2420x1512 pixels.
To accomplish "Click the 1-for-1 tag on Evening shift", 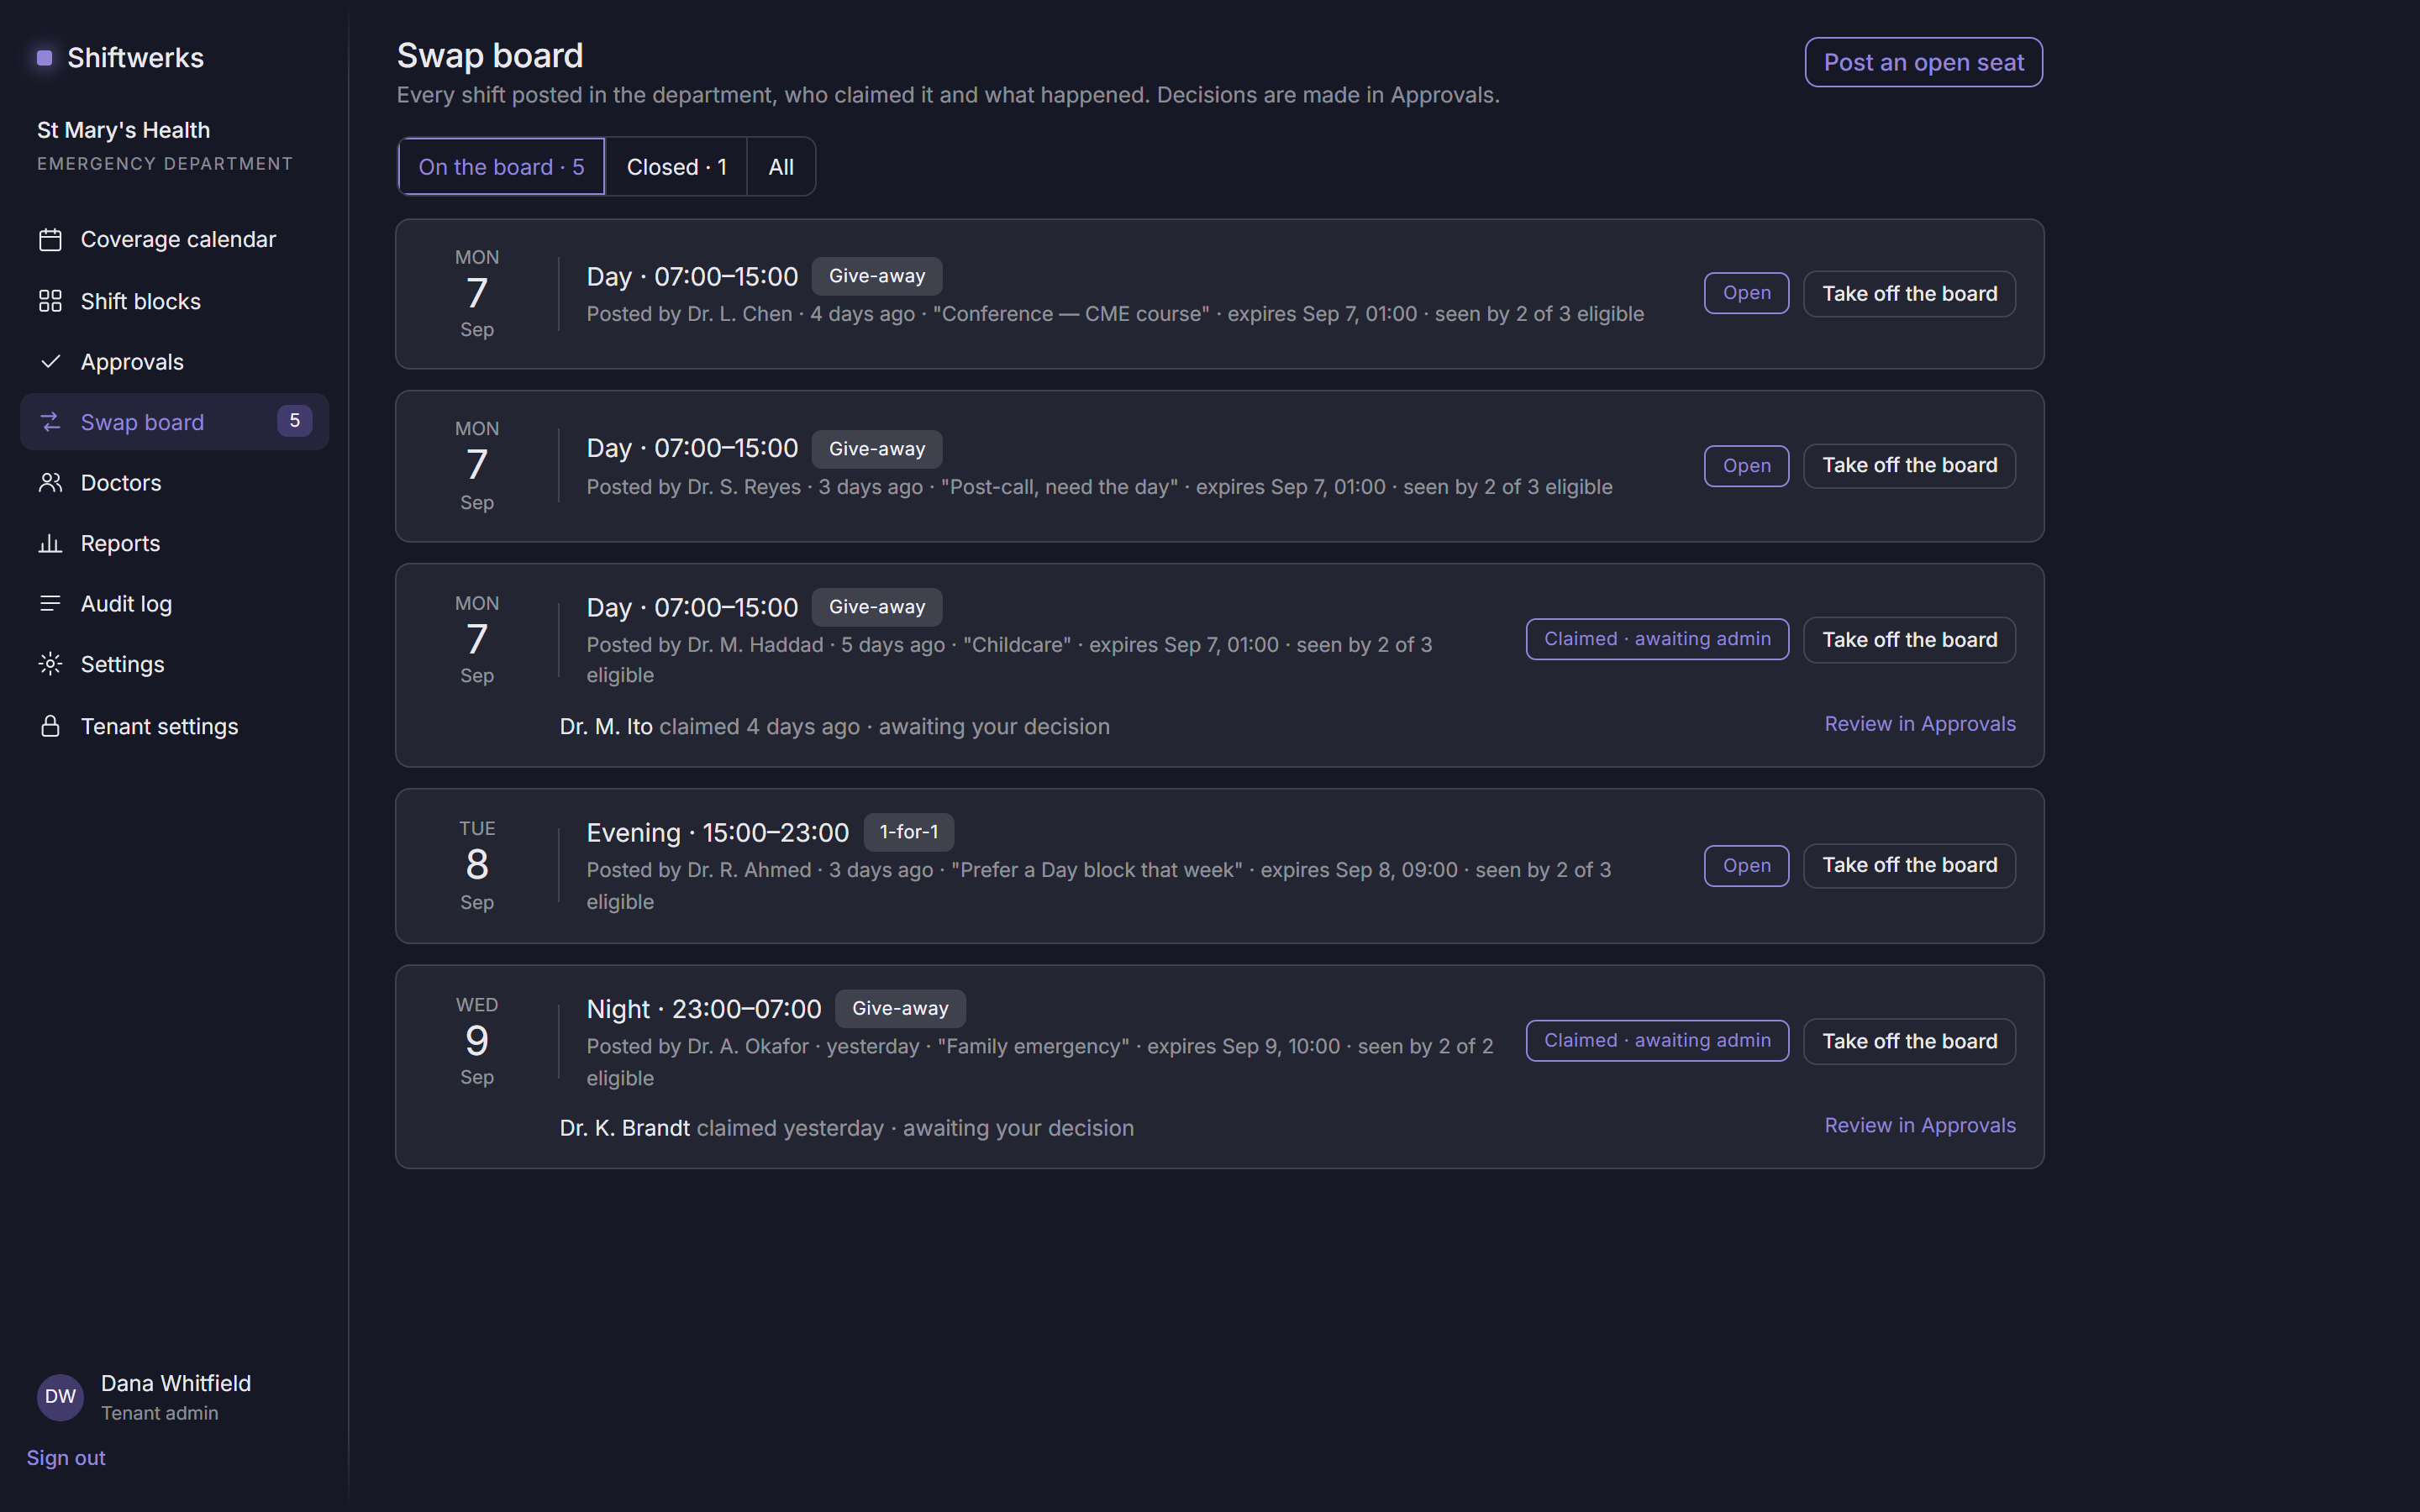I will [908, 832].
